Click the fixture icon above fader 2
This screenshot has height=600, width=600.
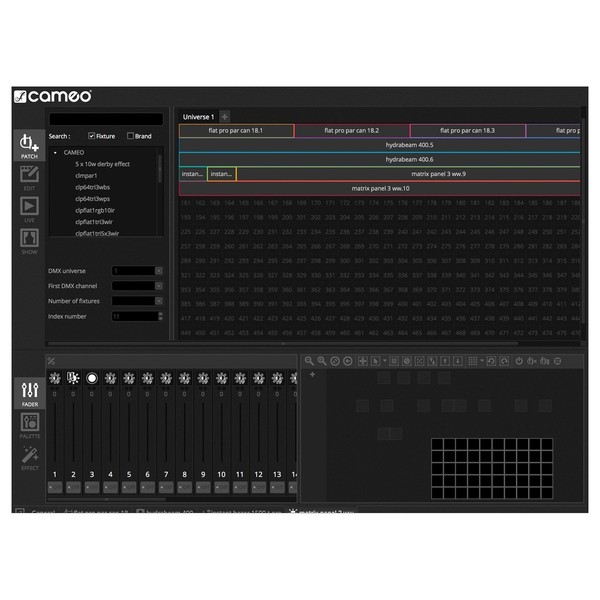pos(73,378)
